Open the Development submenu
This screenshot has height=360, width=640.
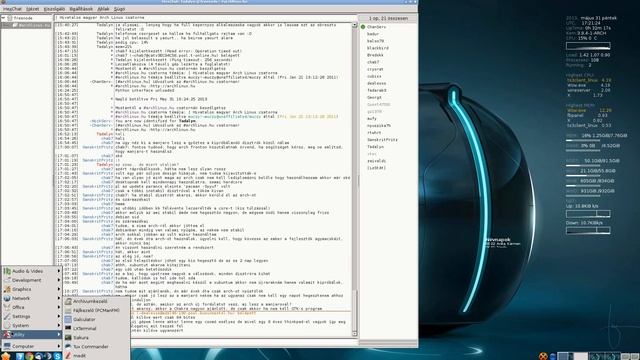(x=32, y=280)
